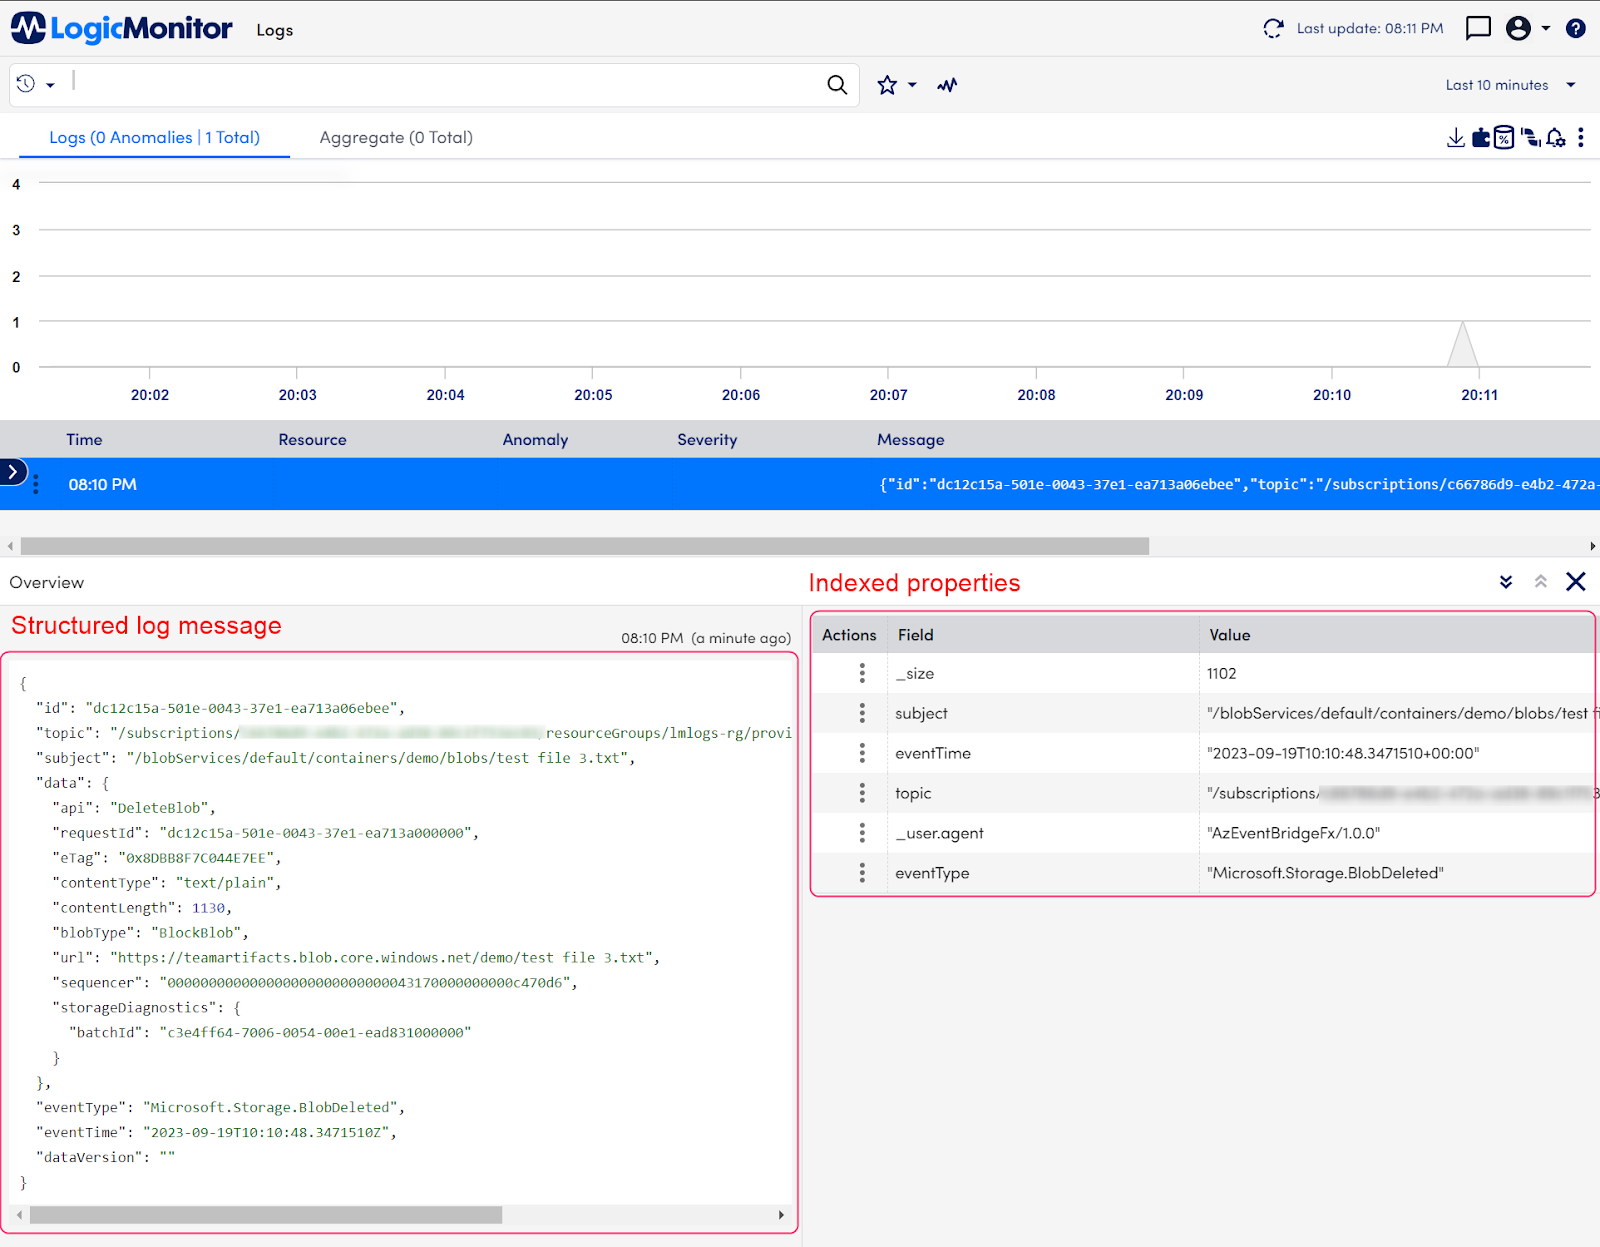Configure log alert conditions via bell icon
This screenshot has width=1600, height=1247.
tap(1556, 137)
